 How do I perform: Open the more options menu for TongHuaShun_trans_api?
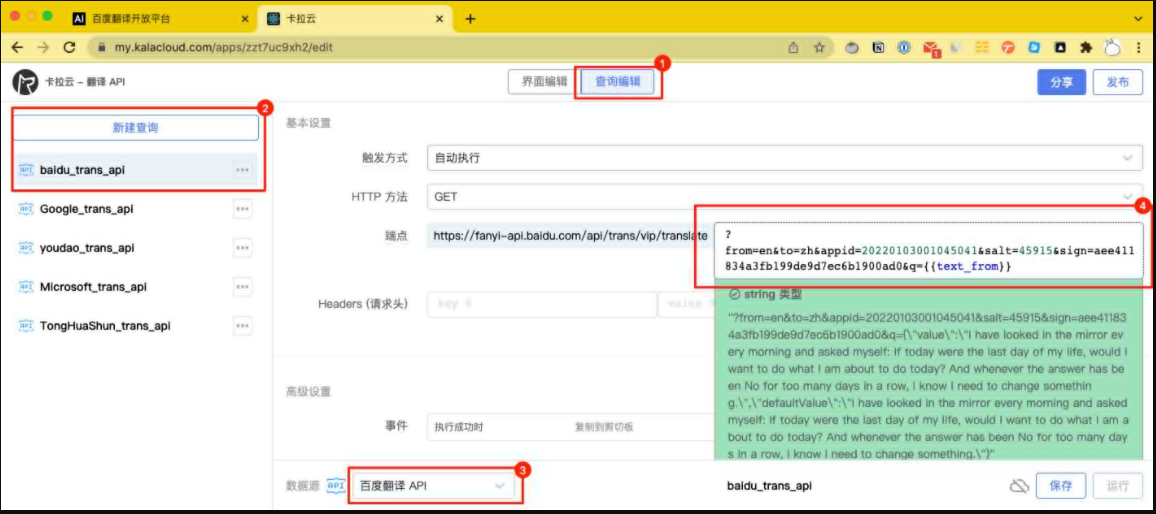pyautogui.click(x=242, y=325)
